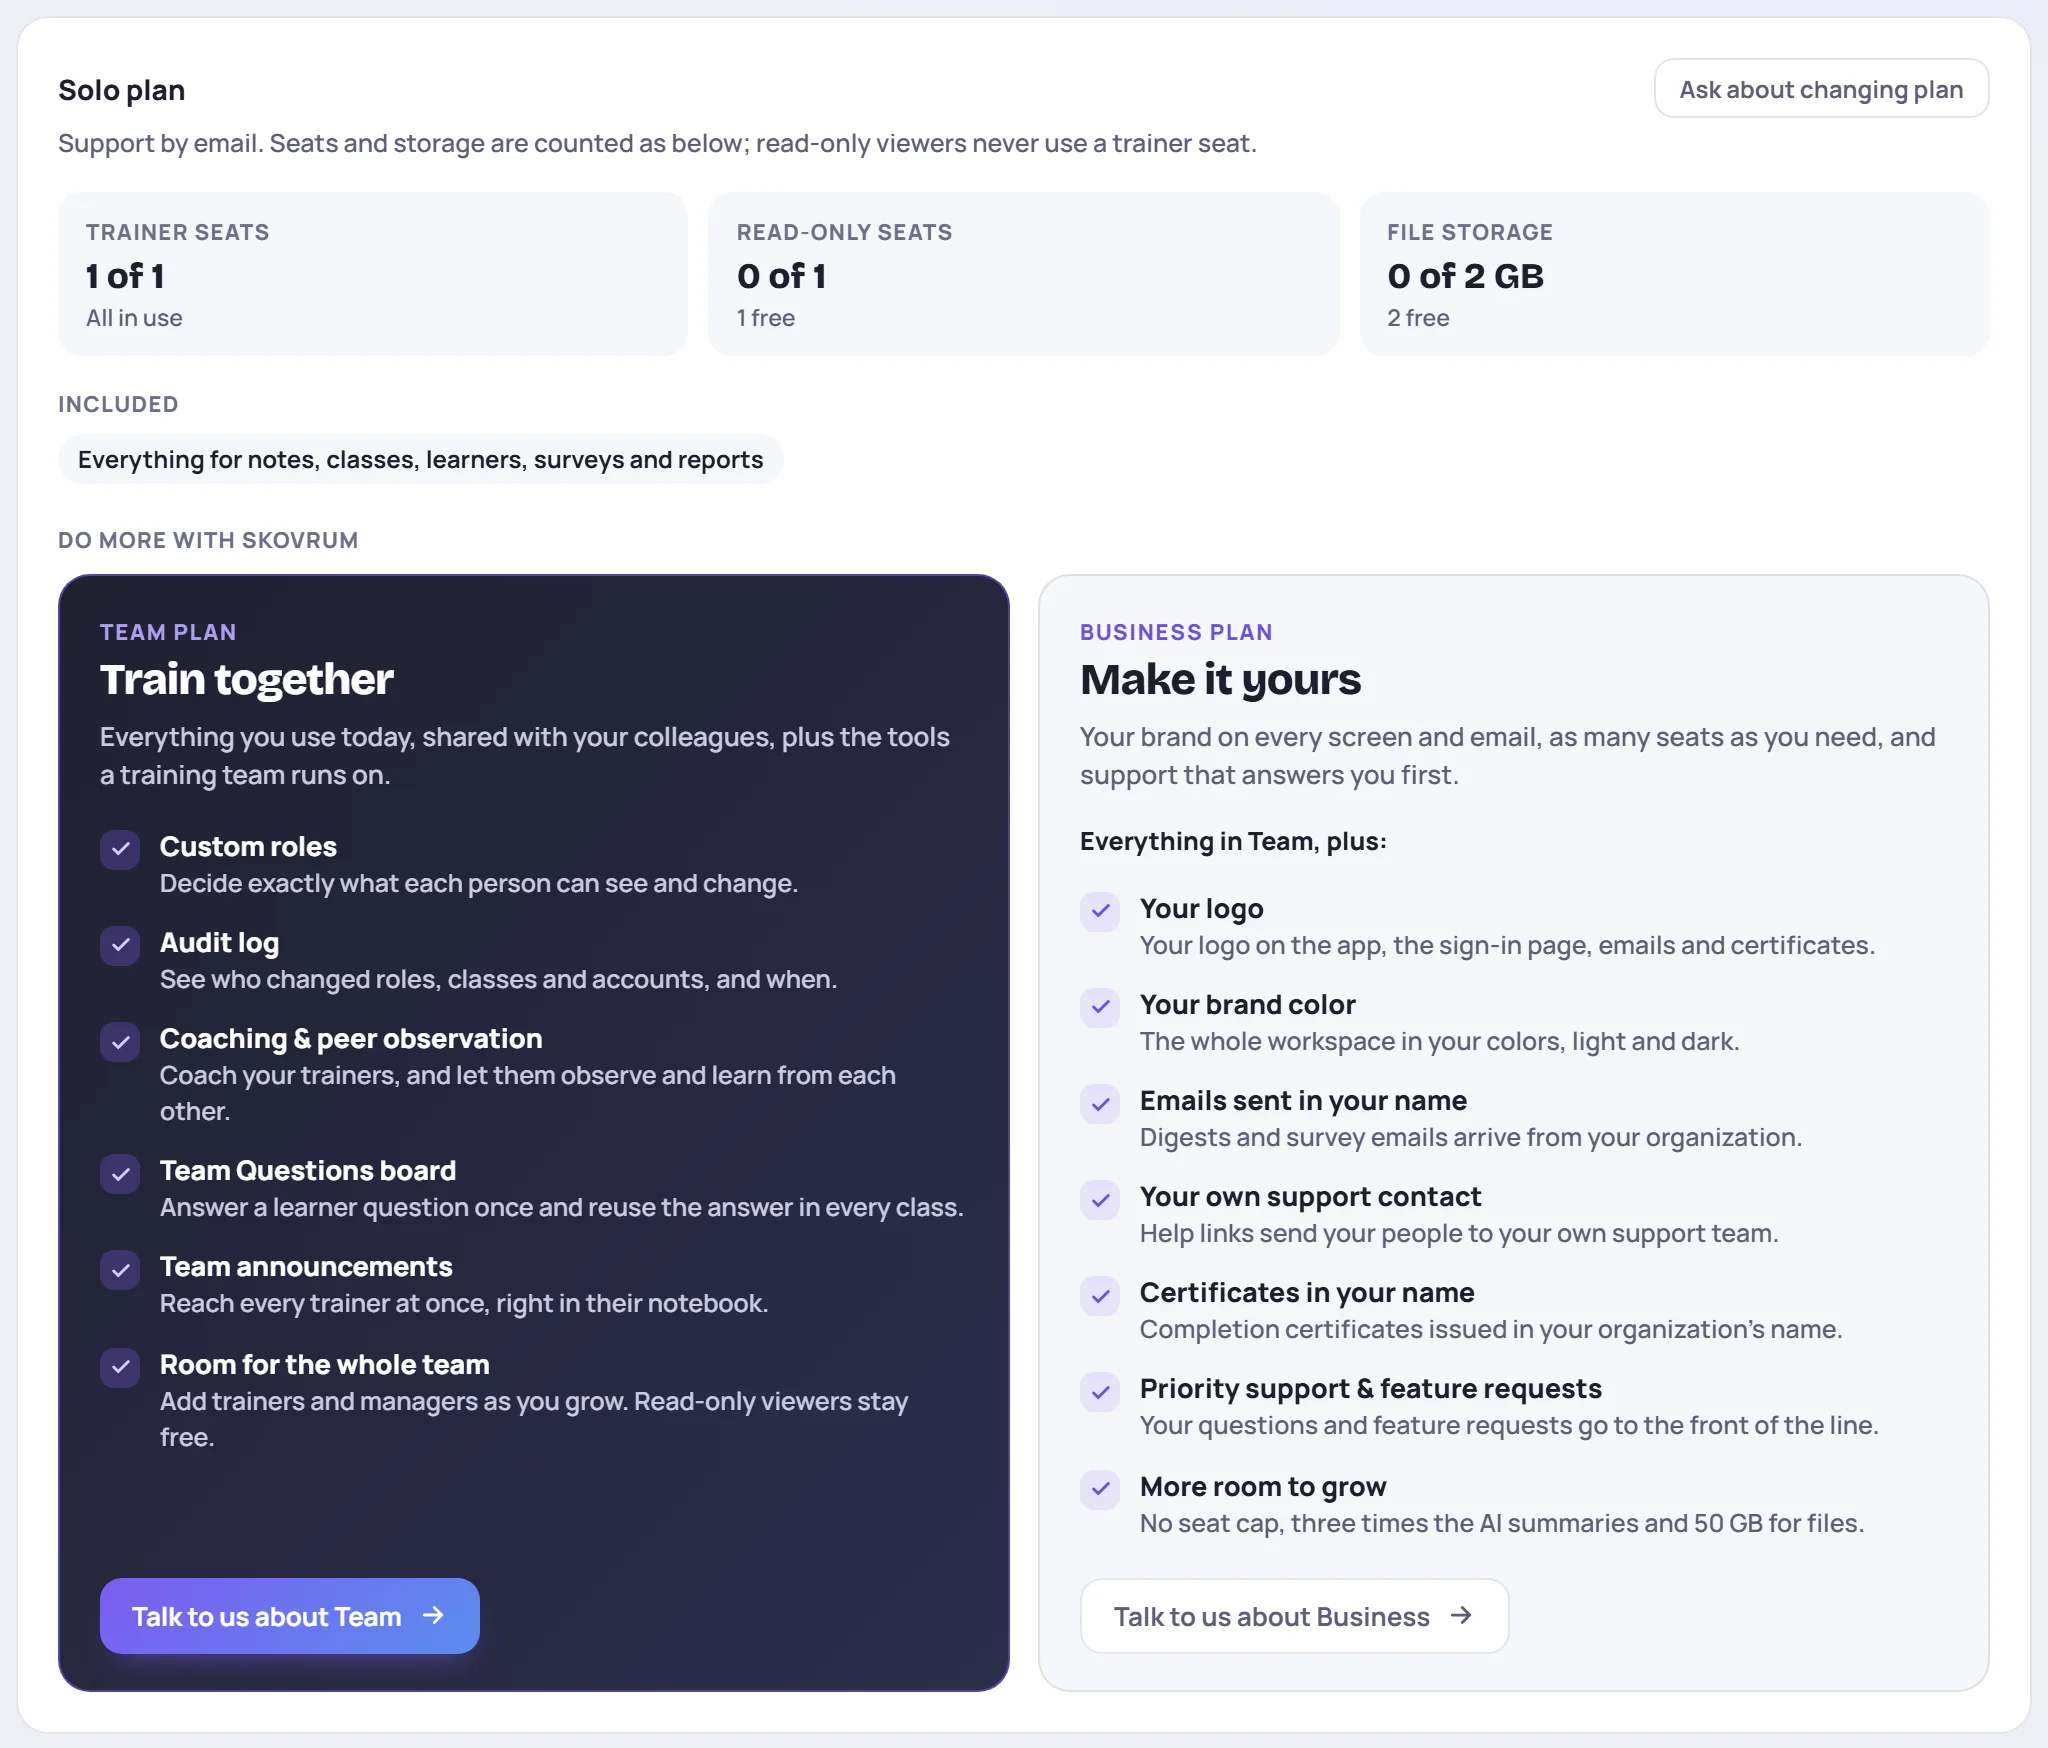Click the Make it yours heading
This screenshot has height=1748, width=2048.
[x=1220, y=680]
